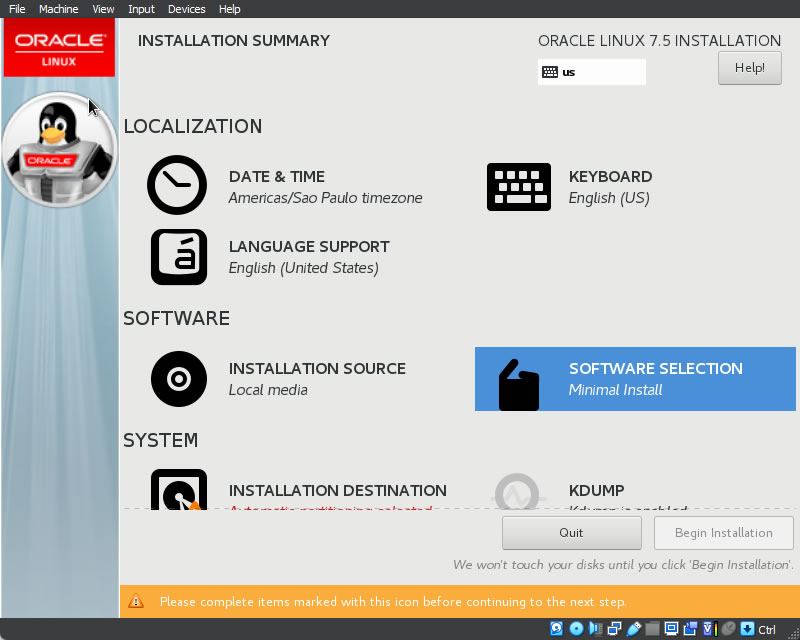Click VirtualBox network adapters status icon
800x640 pixels.
[x=614, y=628]
